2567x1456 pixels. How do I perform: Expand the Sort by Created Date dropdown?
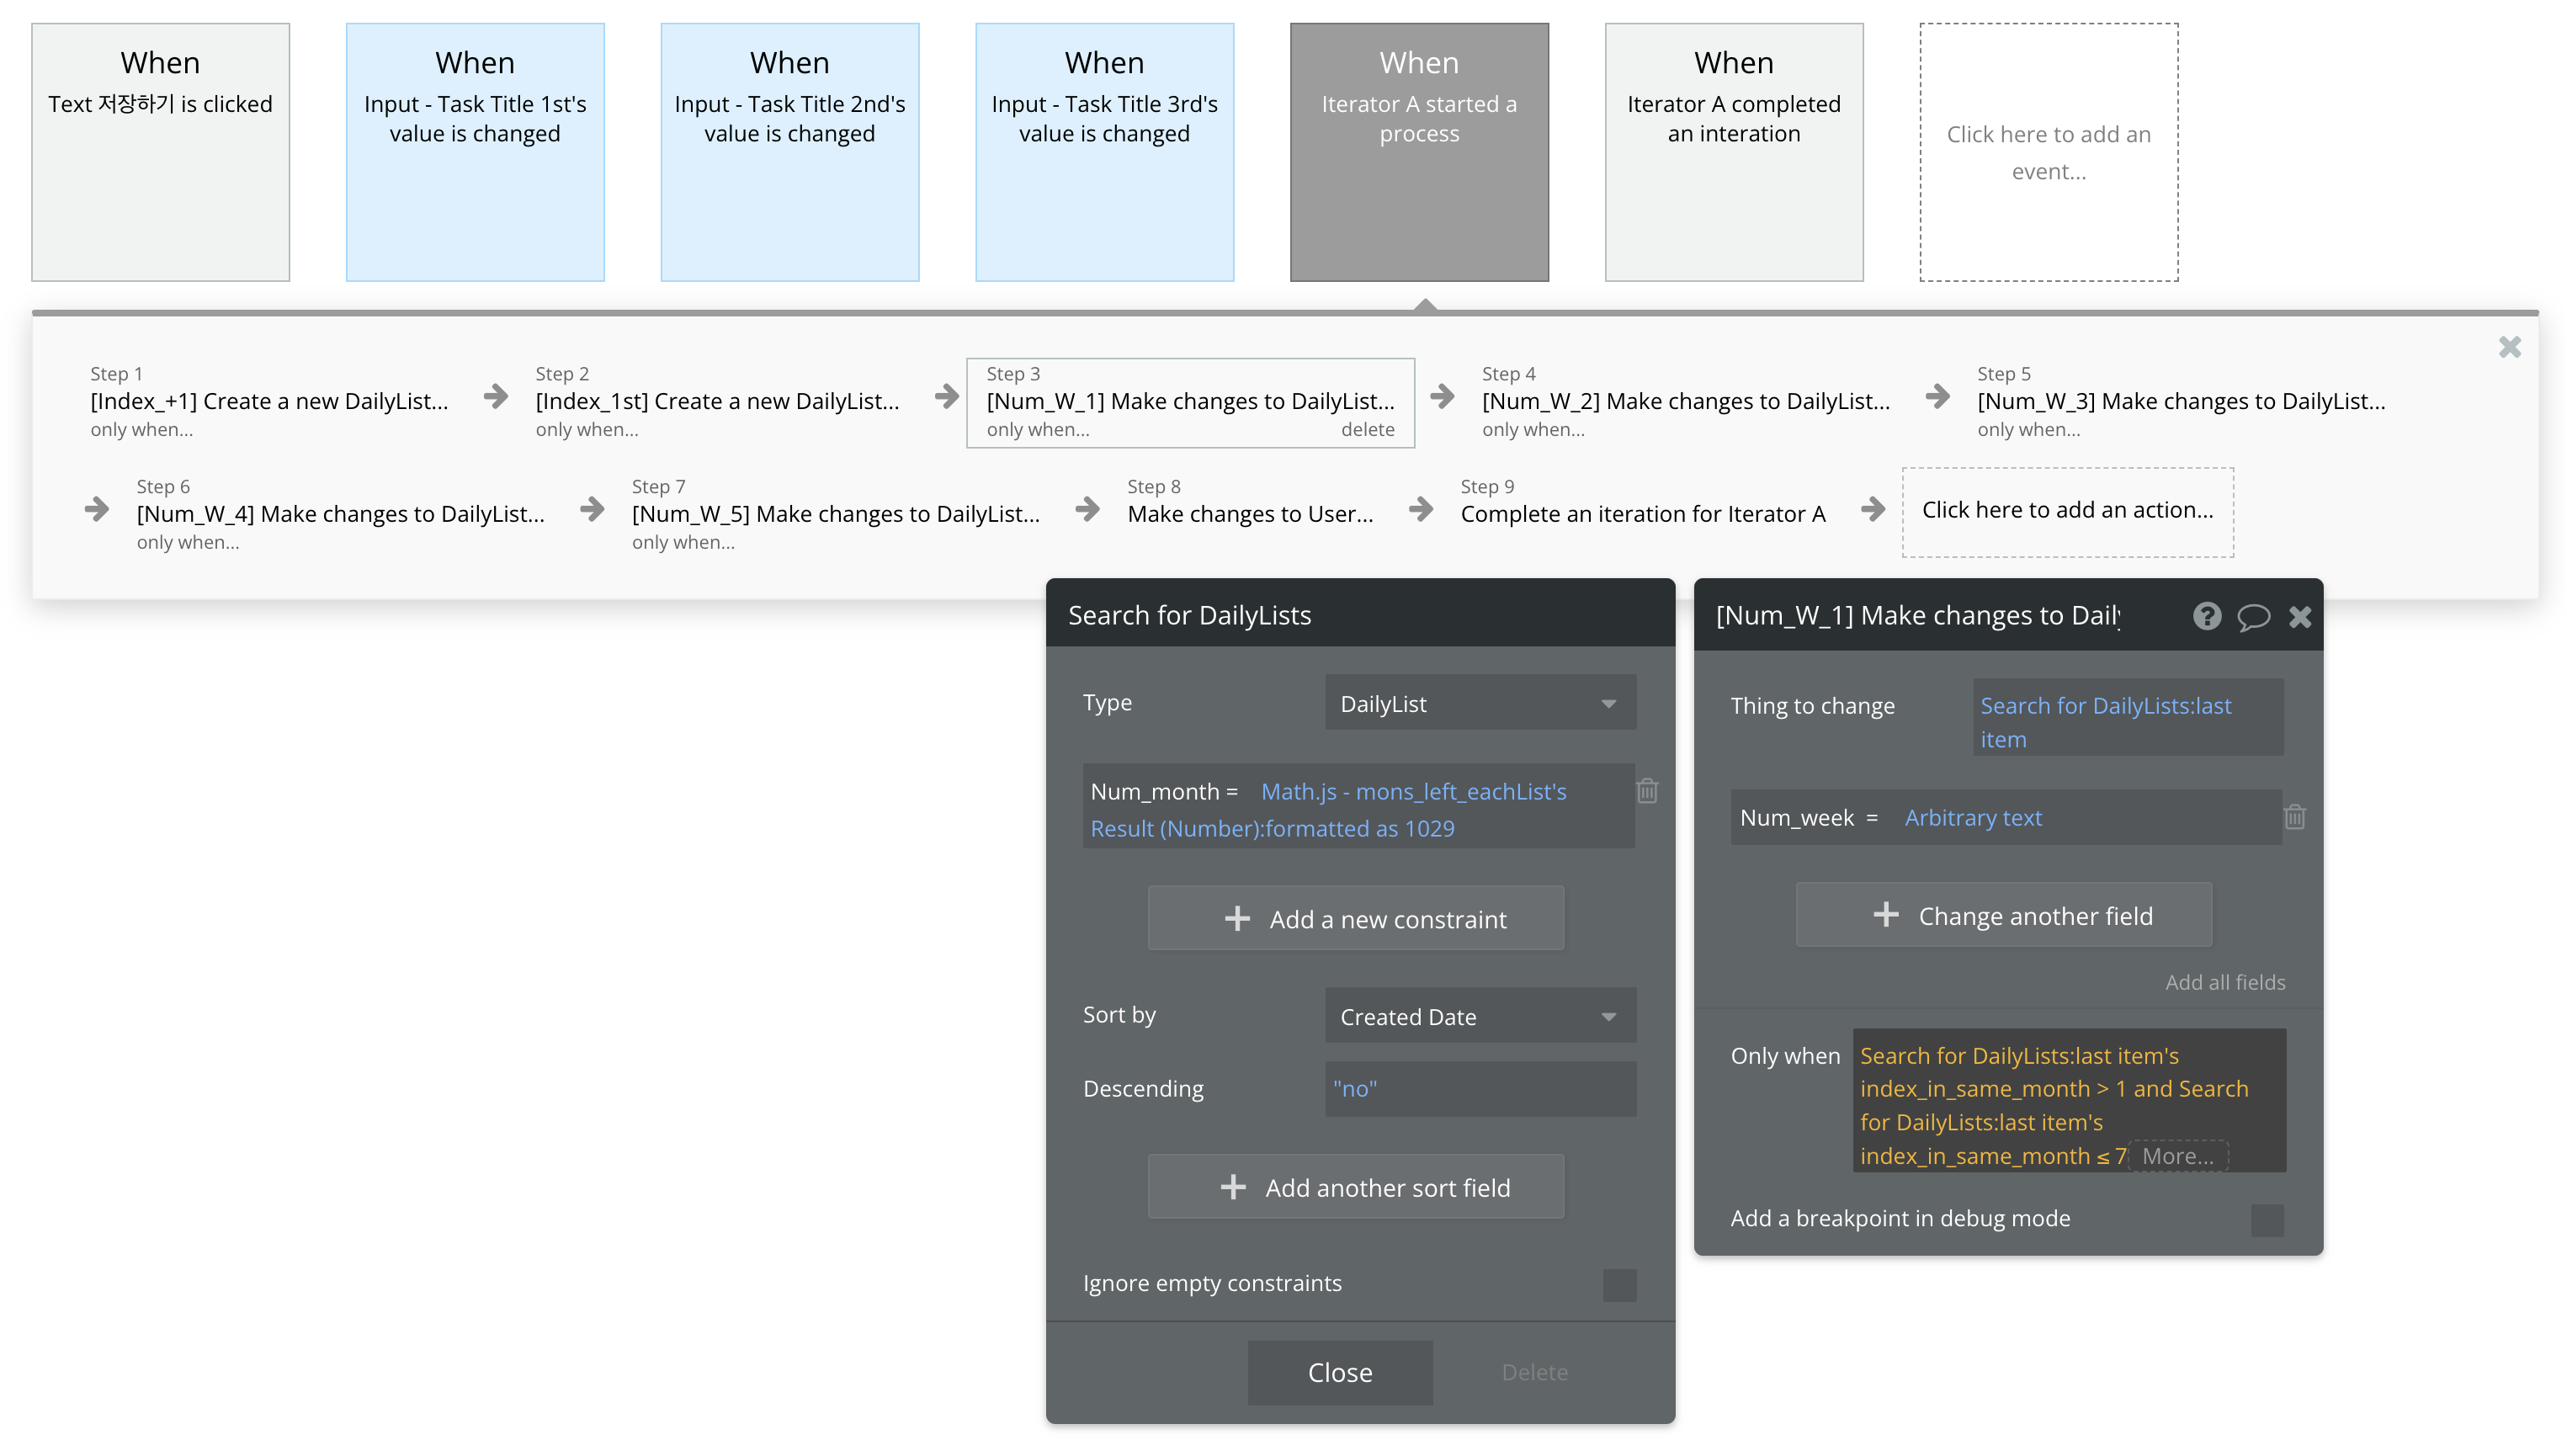1479,1016
